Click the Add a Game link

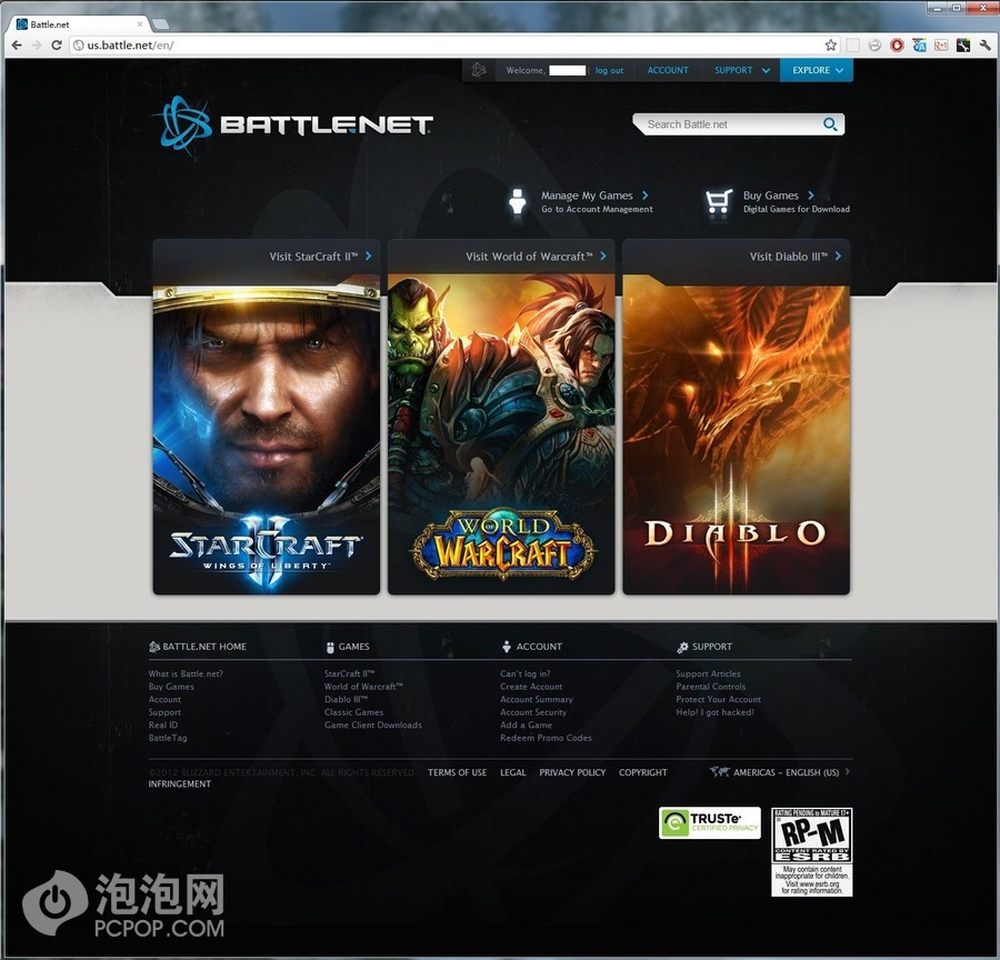[526, 725]
